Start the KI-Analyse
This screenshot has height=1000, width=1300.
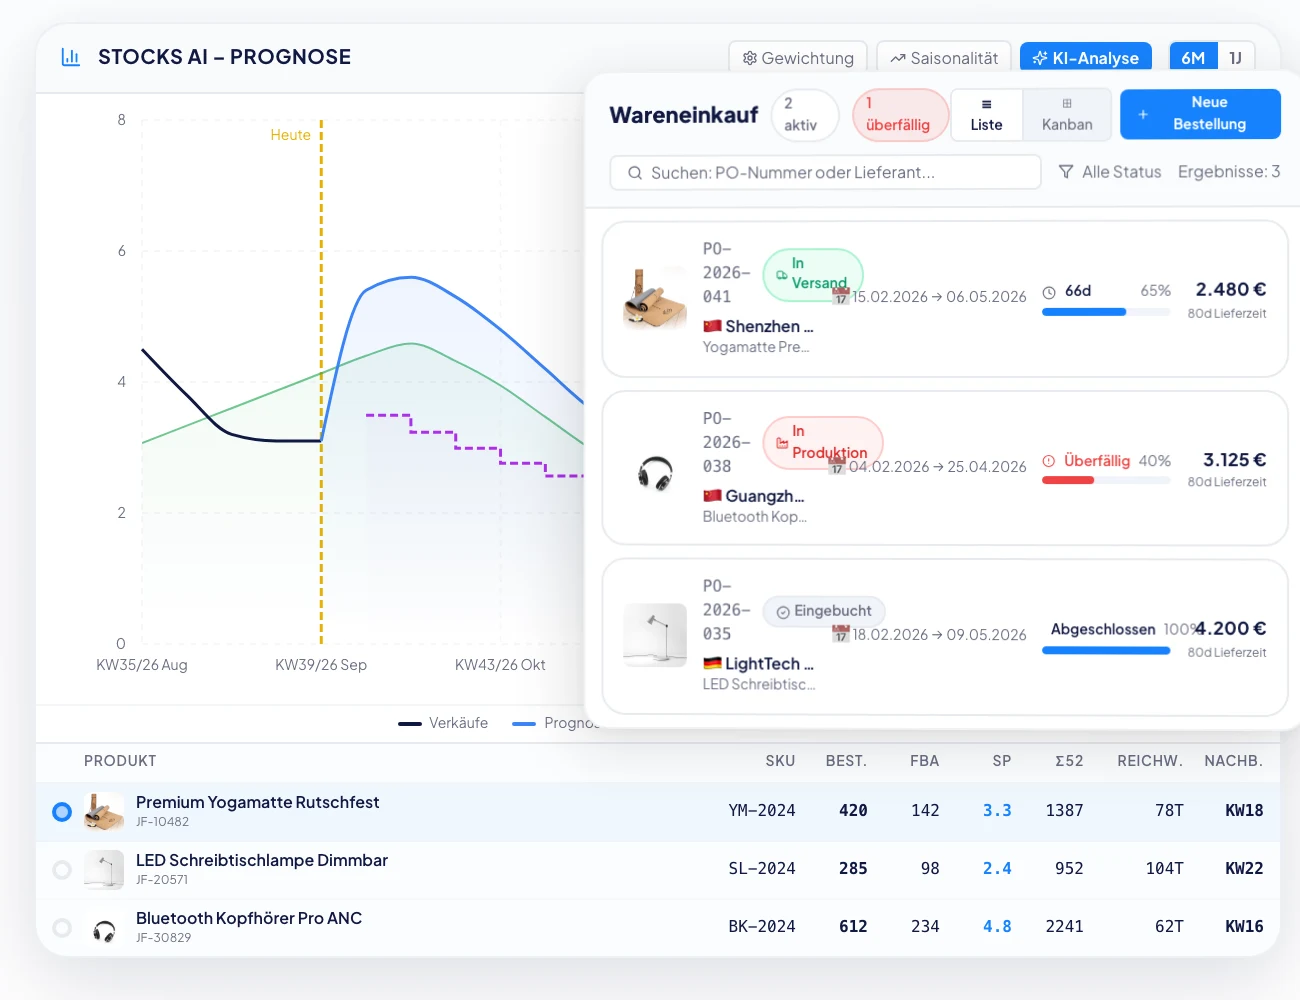[1086, 58]
